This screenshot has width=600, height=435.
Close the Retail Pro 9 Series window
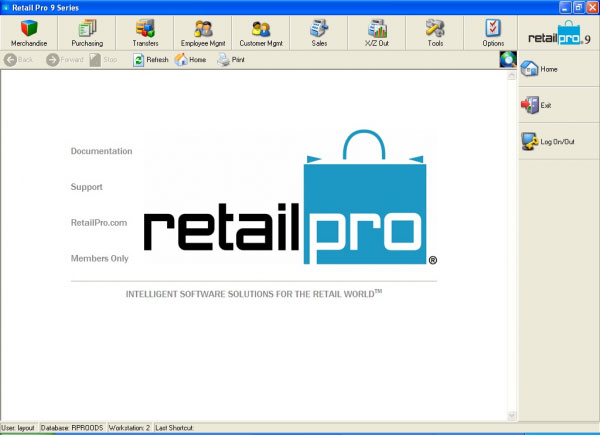[x=592, y=8]
